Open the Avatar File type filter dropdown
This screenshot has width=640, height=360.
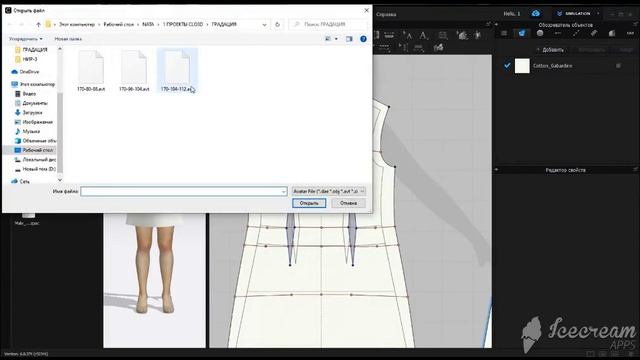[329, 191]
